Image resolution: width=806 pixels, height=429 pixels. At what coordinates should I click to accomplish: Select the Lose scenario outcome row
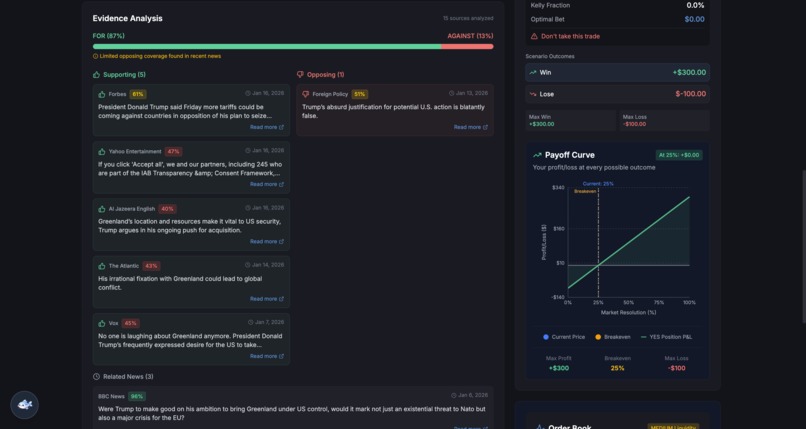click(x=617, y=94)
